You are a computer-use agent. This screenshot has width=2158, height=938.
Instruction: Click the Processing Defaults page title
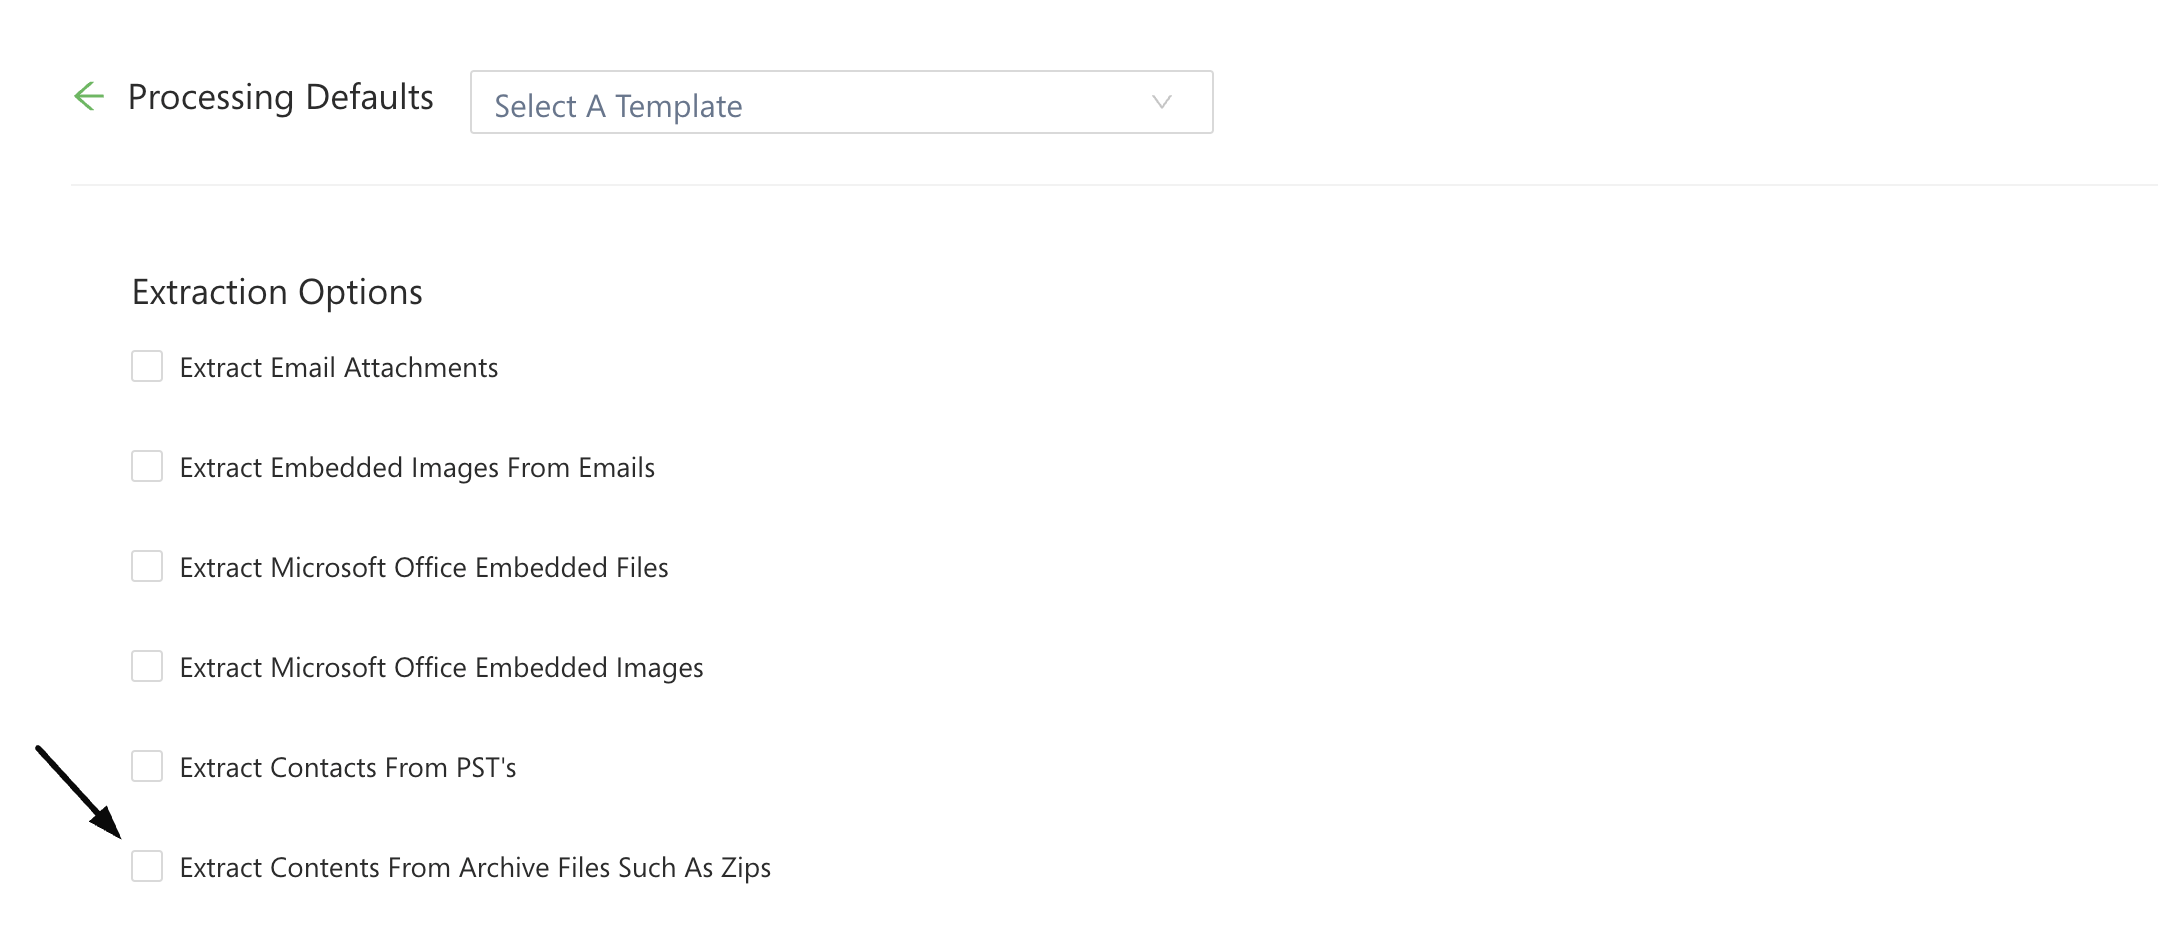coord(281,97)
